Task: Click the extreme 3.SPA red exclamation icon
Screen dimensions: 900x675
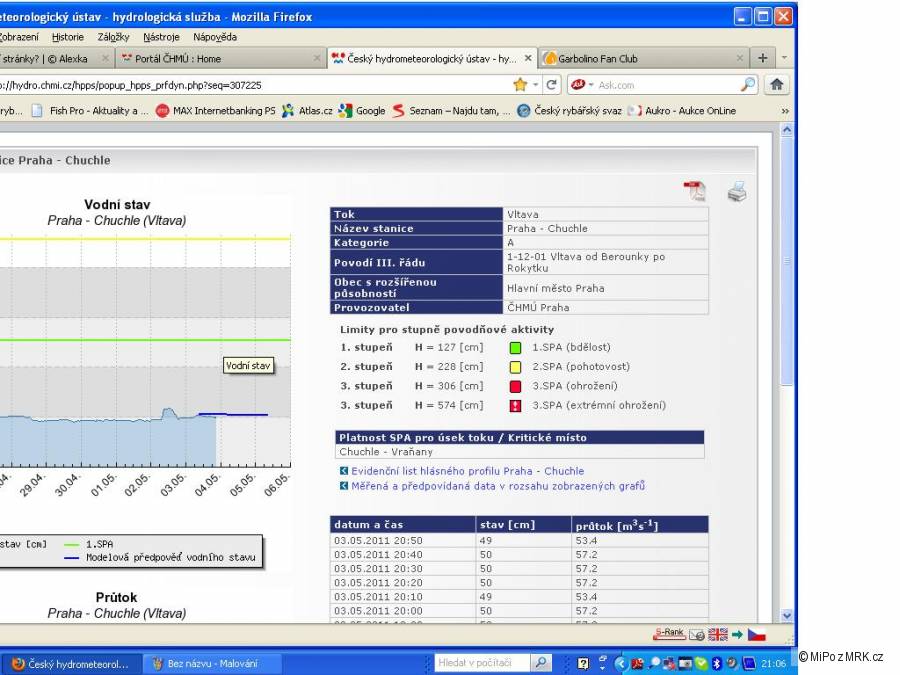Action: [x=515, y=406]
